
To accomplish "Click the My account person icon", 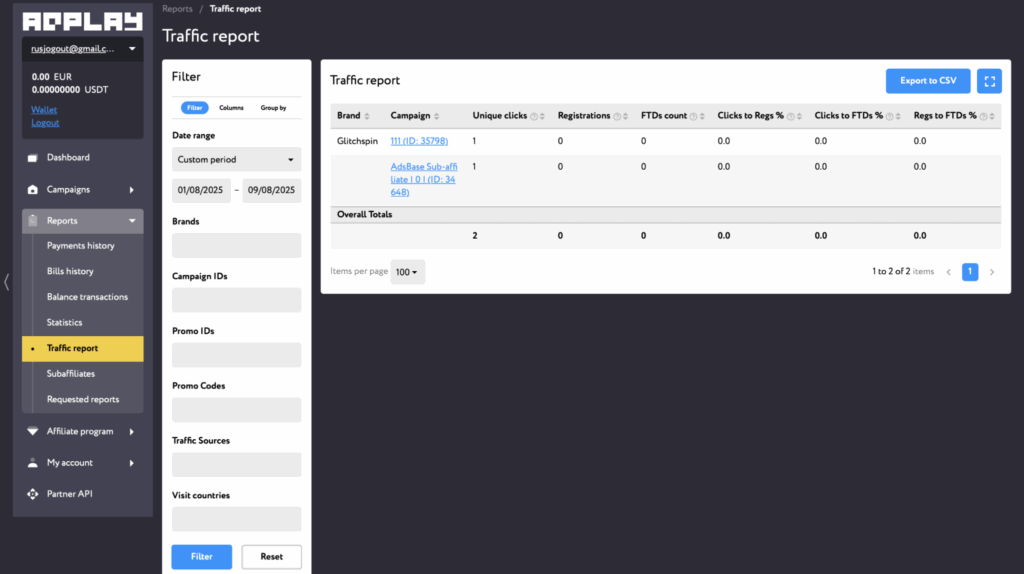I will 33,463.
